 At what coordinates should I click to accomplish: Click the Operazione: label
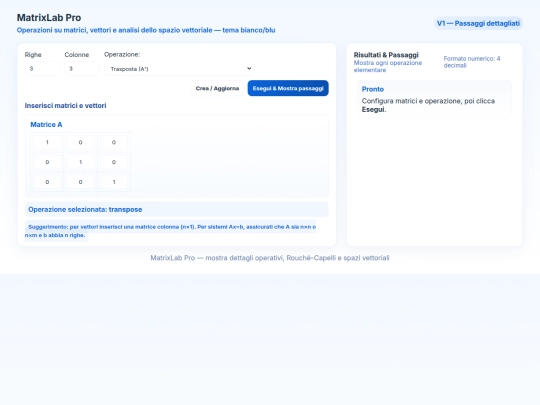122,54
